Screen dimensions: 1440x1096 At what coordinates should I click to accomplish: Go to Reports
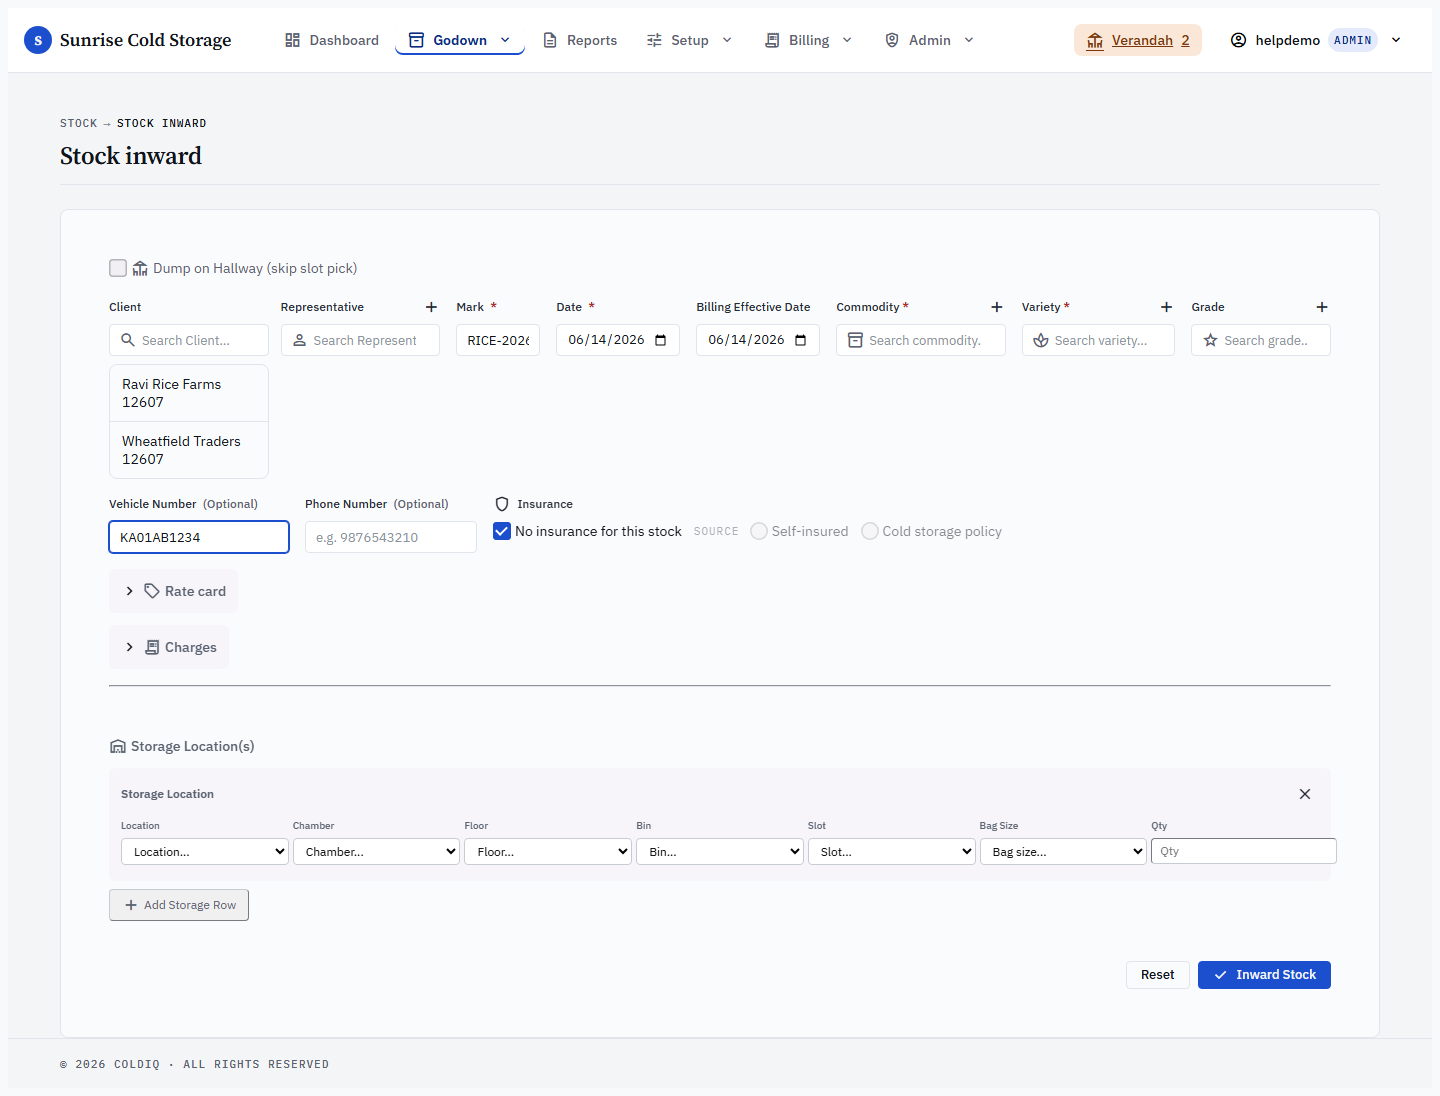pyautogui.click(x=580, y=40)
